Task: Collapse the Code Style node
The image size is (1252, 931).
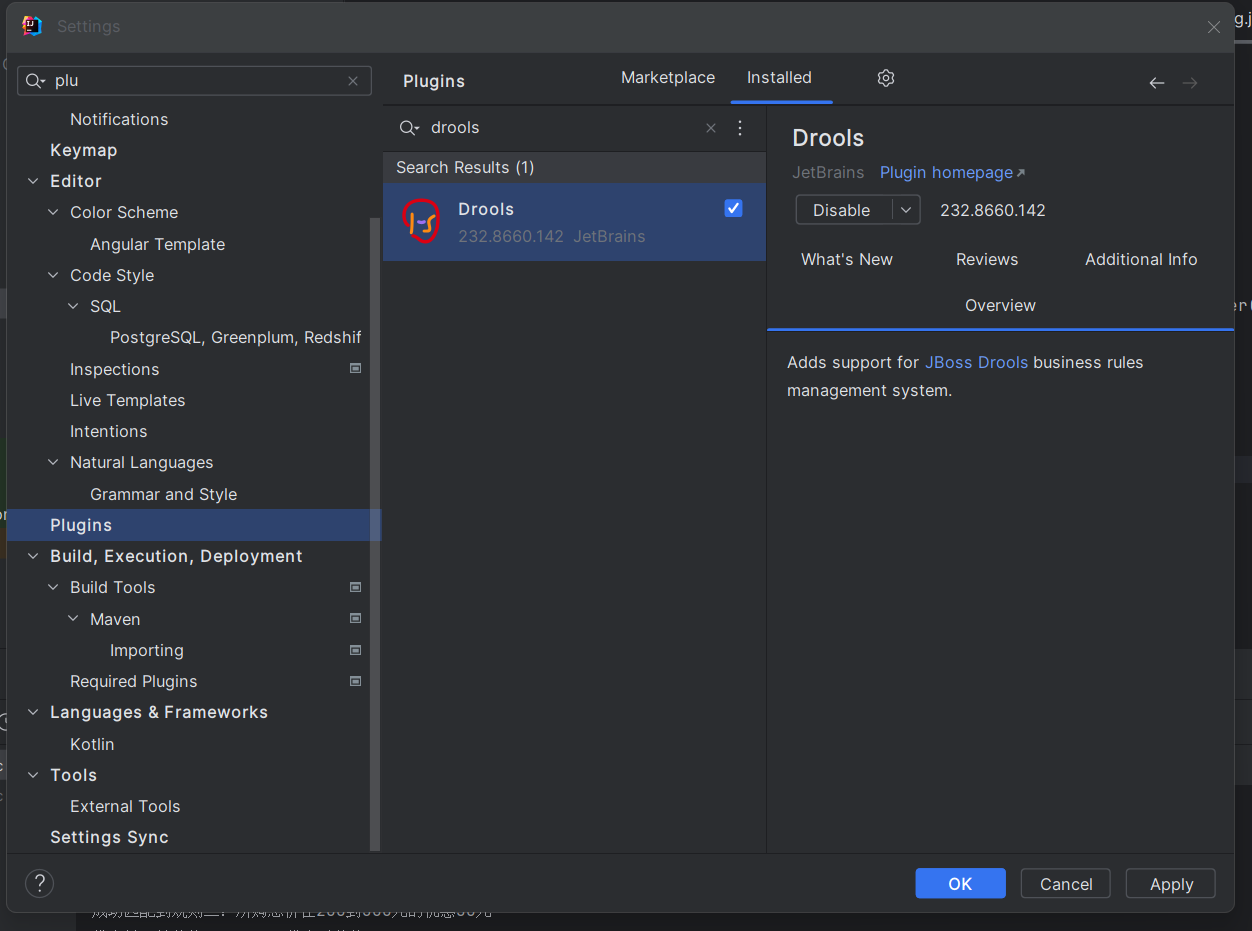Action: point(54,275)
